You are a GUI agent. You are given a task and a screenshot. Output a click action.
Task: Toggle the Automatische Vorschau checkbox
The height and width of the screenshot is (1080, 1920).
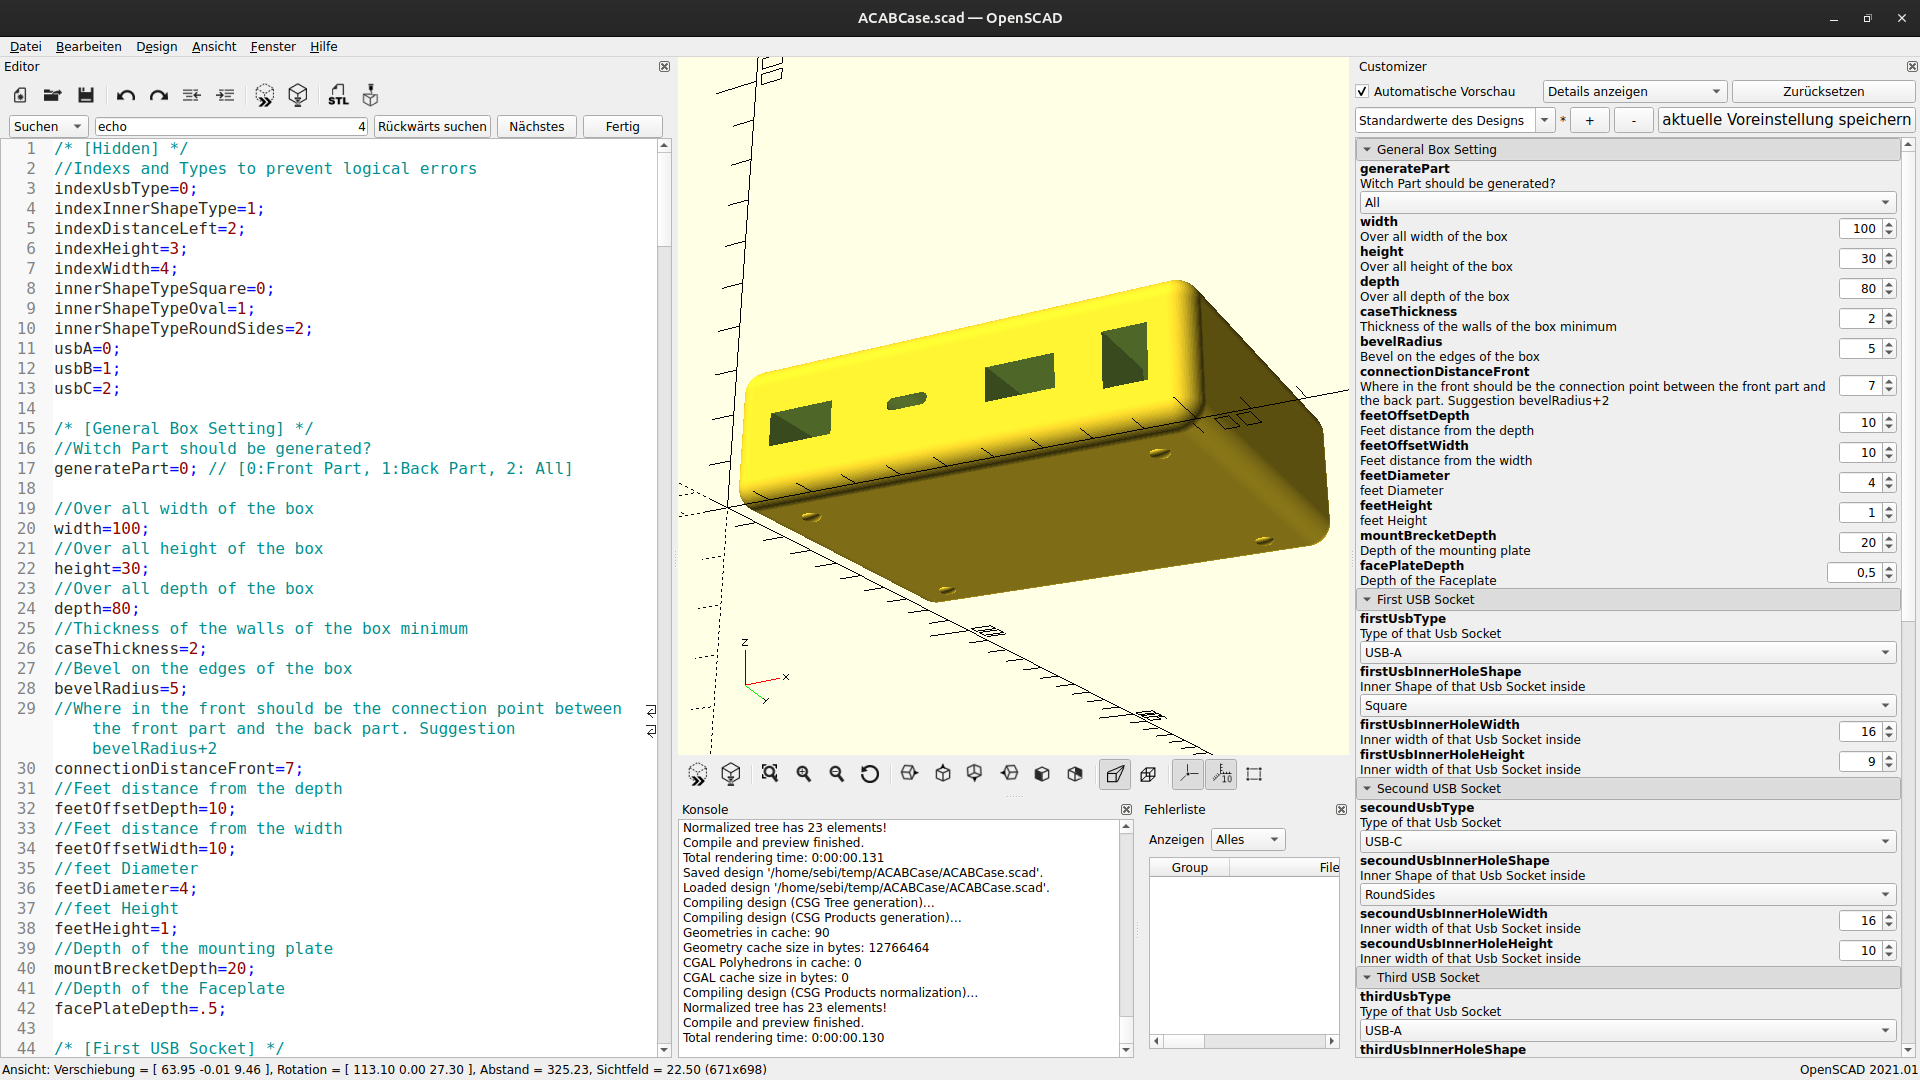coord(1362,92)
